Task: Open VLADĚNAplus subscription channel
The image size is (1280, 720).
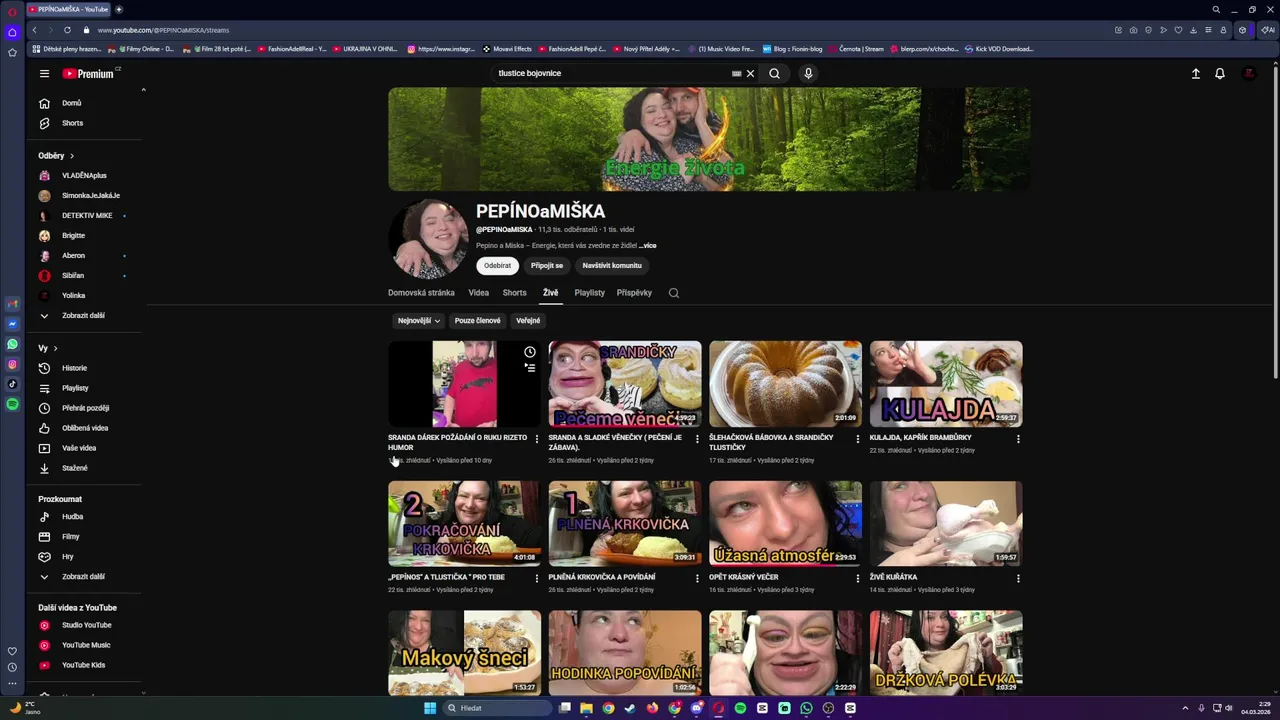Action: 86,176
